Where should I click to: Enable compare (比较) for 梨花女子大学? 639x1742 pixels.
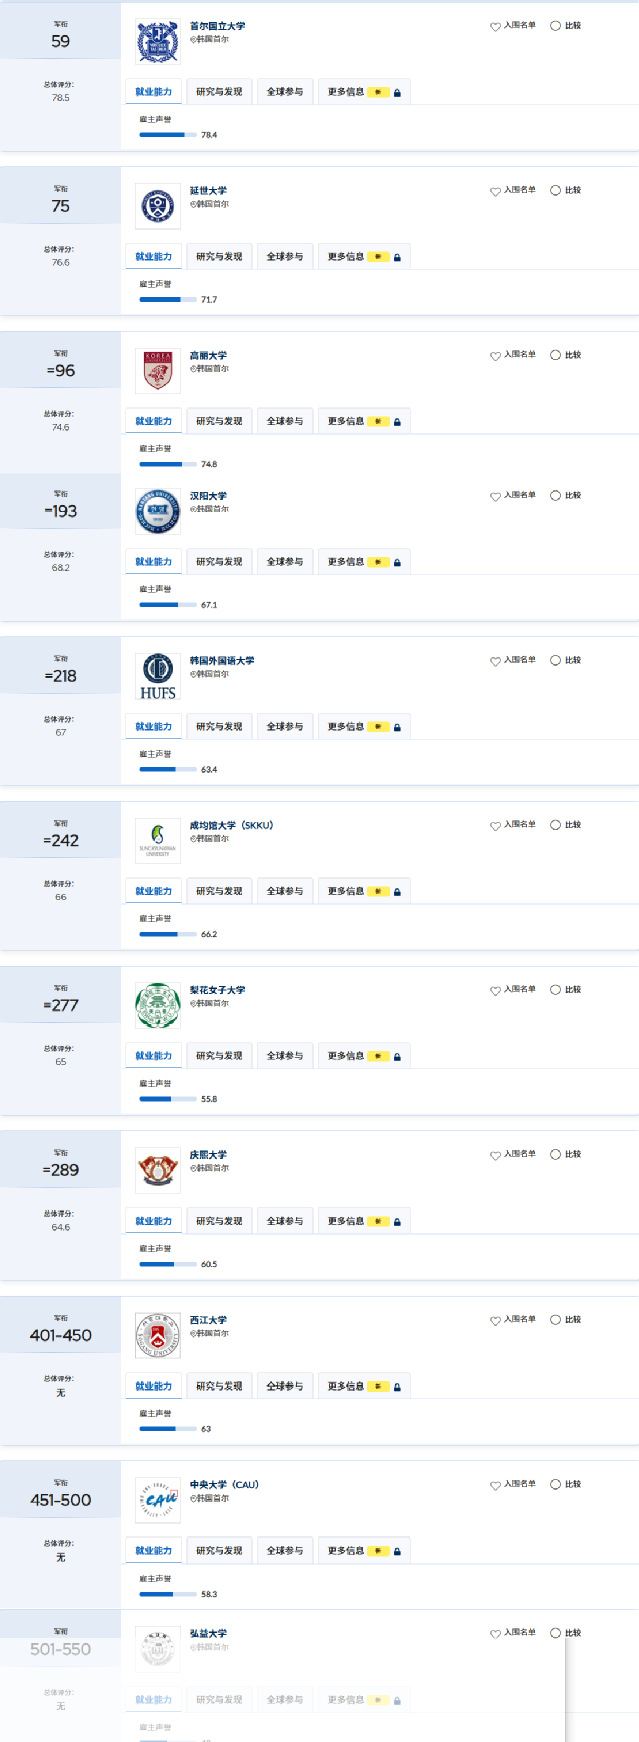[555, 990]
